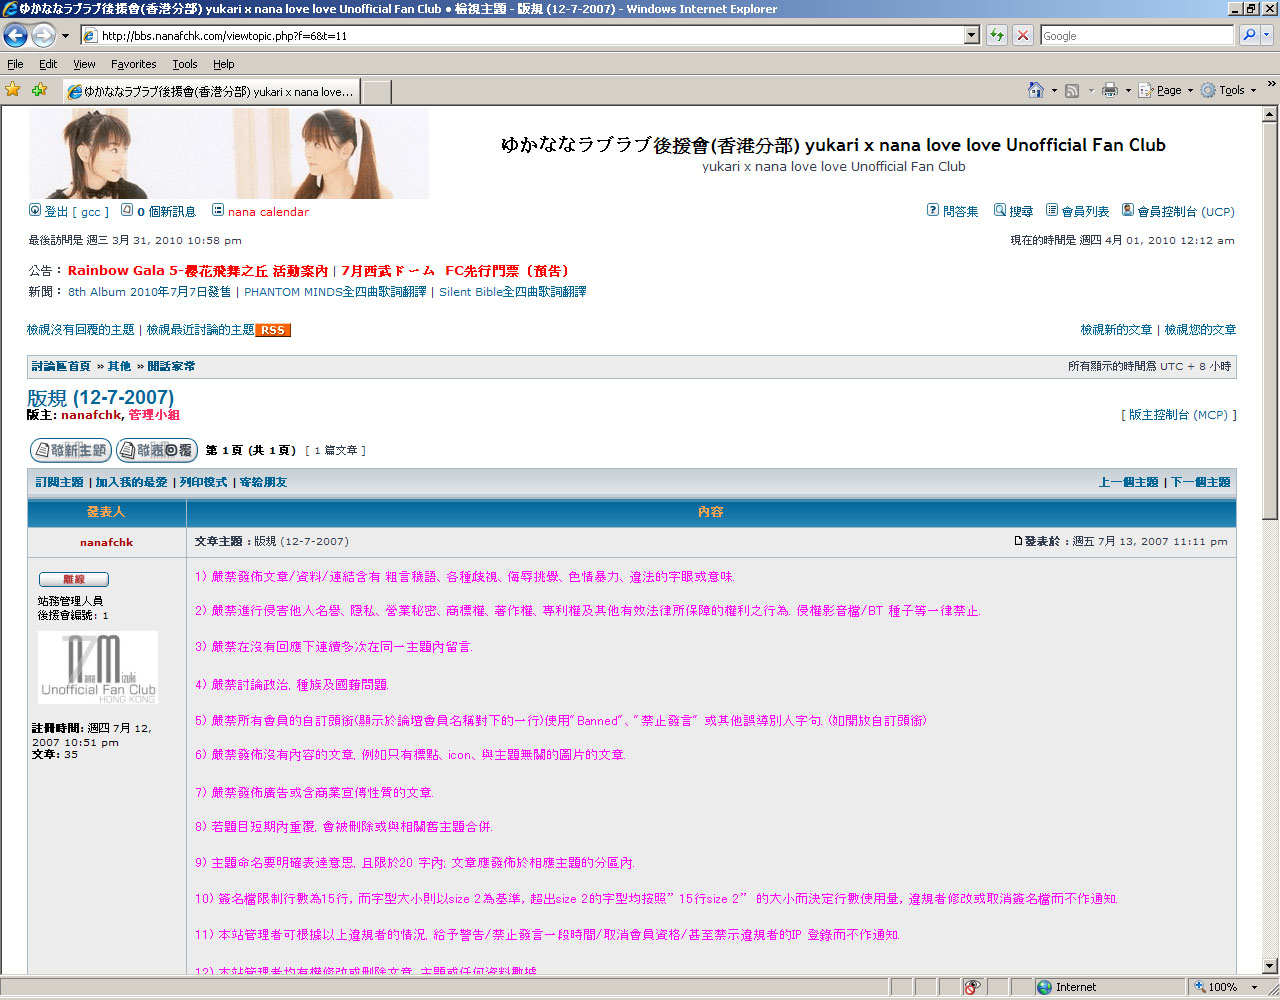Open the Page menu dropdown

1167,90
